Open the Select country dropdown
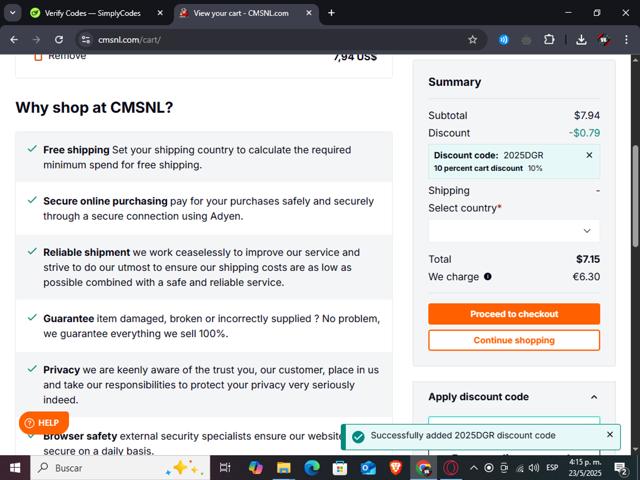640x480 pixels. [514, 231]
